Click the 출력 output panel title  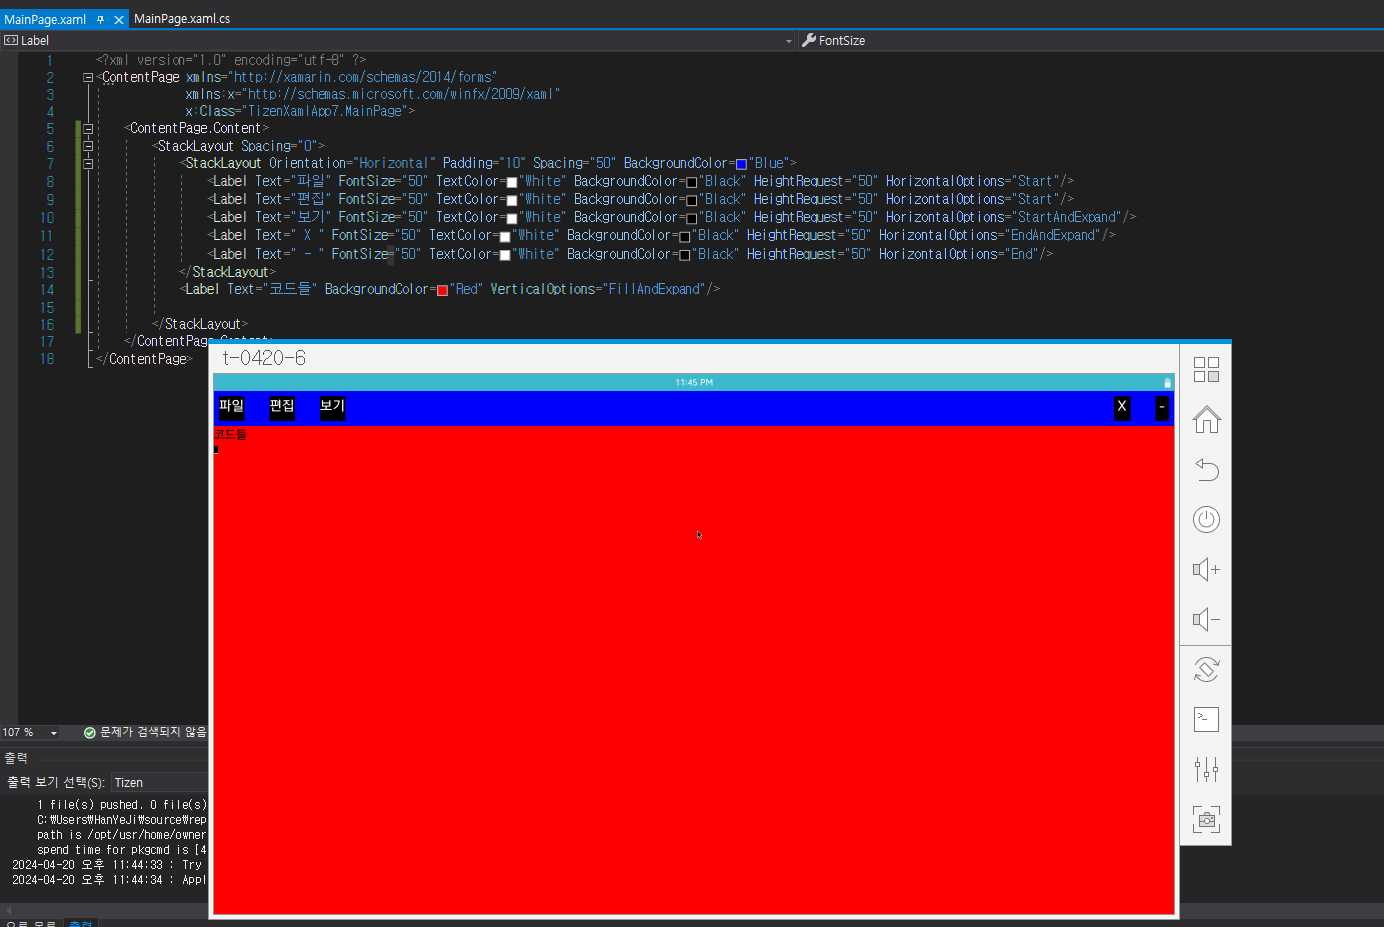click(16, 758)
